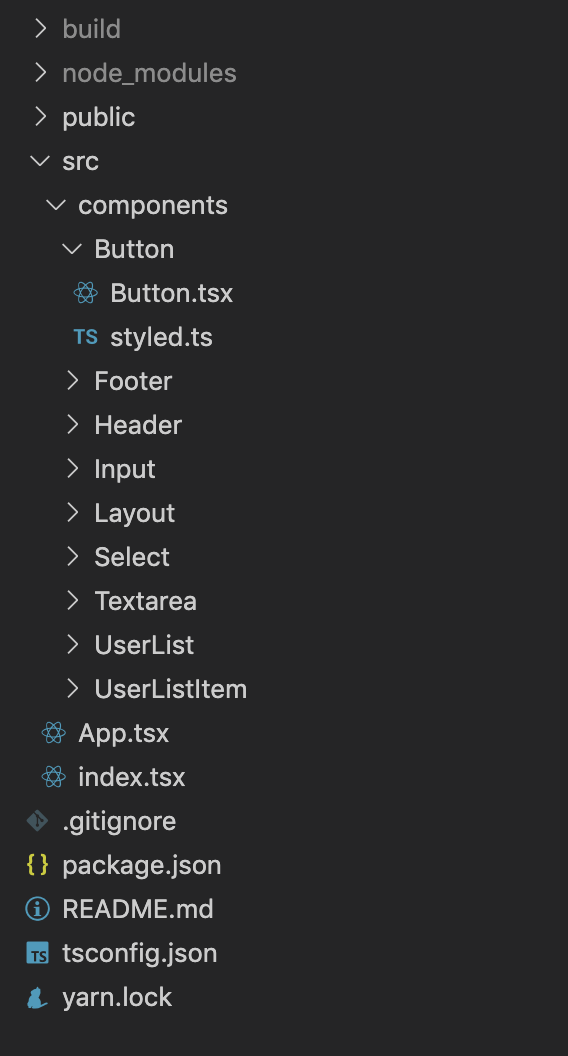This screenshot has height=1056, width=568.
Task: Expand the Textarea folder chevron
Action: 73,601
